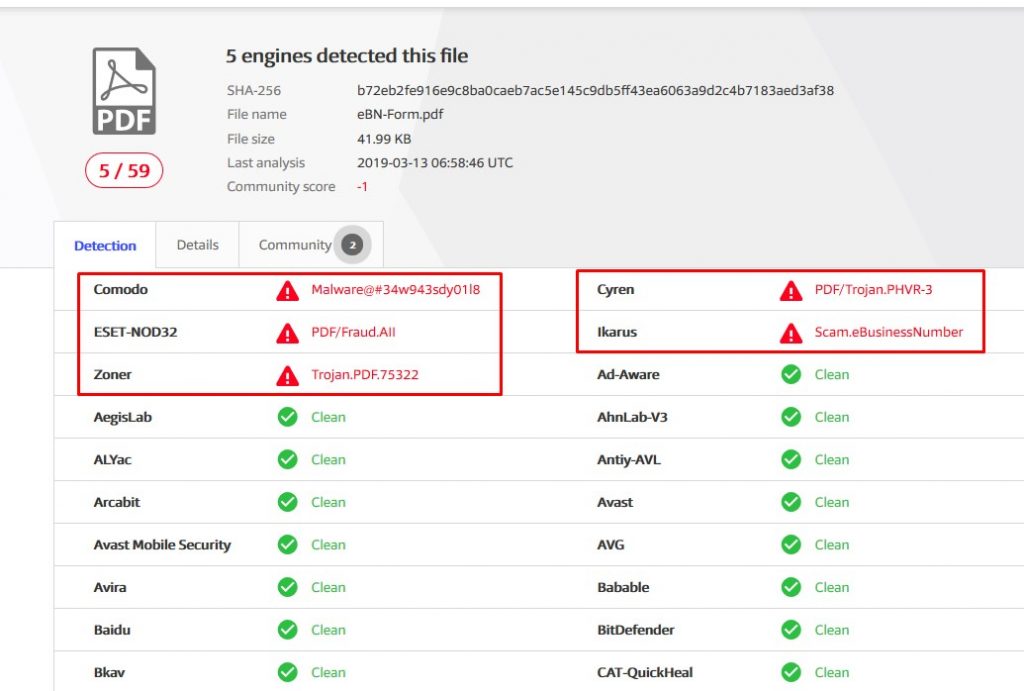Click the 5 / 59 detection score badge
The image size is (1024, 691).
(124, 170)
